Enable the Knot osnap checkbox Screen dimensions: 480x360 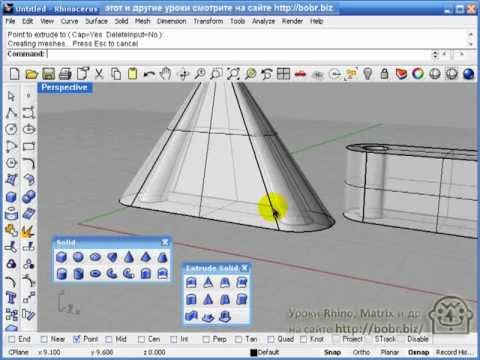303,339
